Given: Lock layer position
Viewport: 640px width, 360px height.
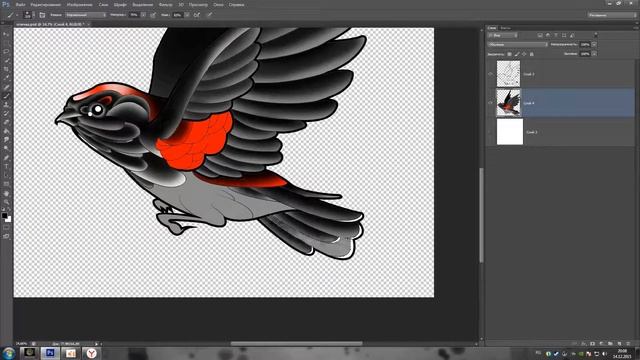Looking at the screenshot, I should coord(524,54).
